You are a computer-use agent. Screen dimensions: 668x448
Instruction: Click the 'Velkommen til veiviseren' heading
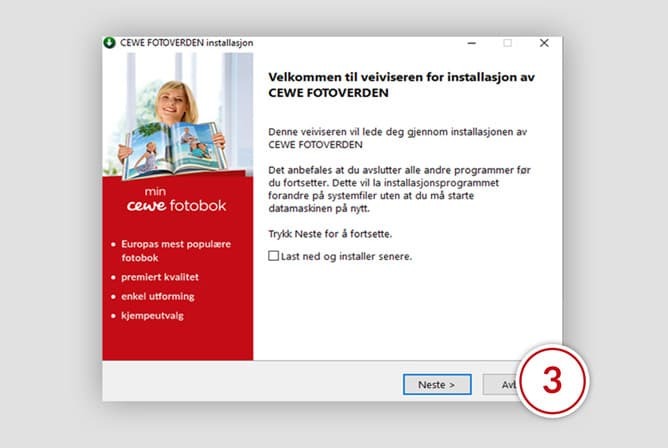click(401, 85)
